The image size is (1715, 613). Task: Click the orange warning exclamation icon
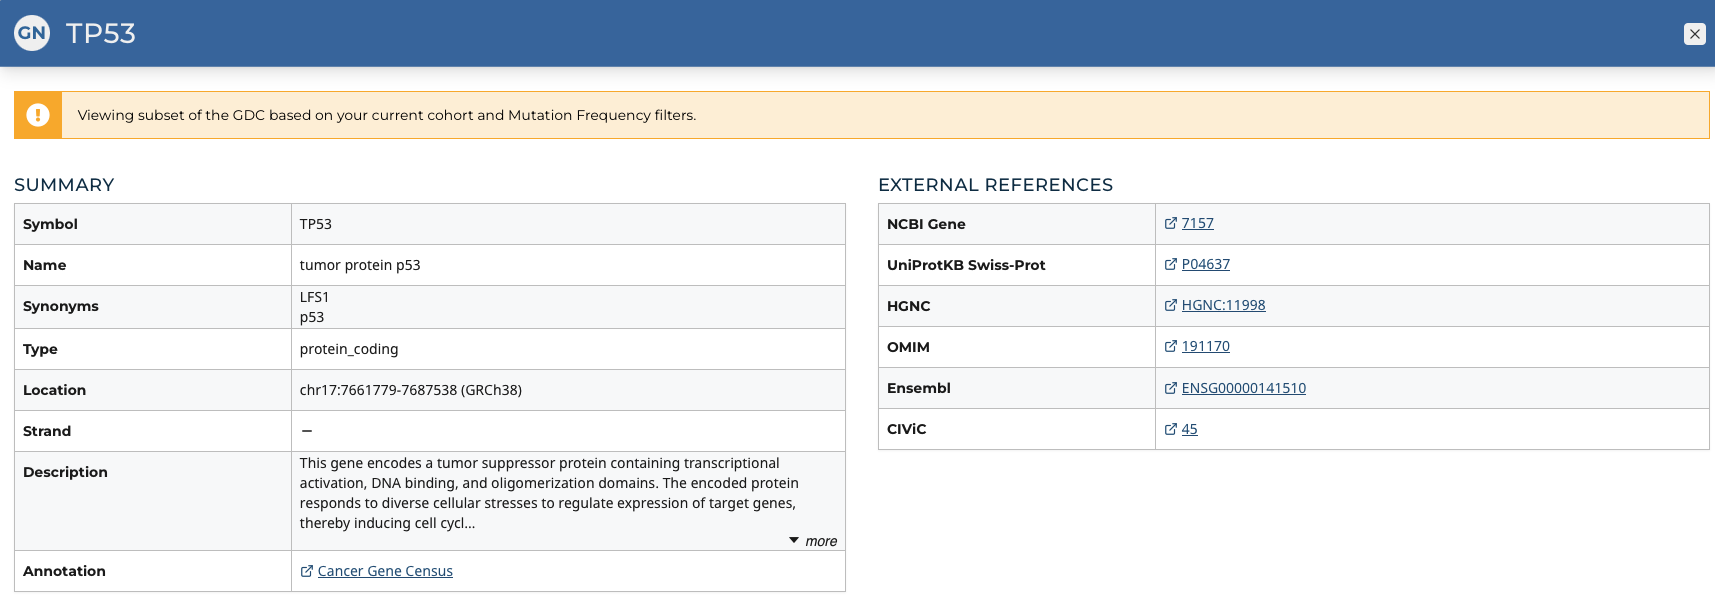pos(38,115)
